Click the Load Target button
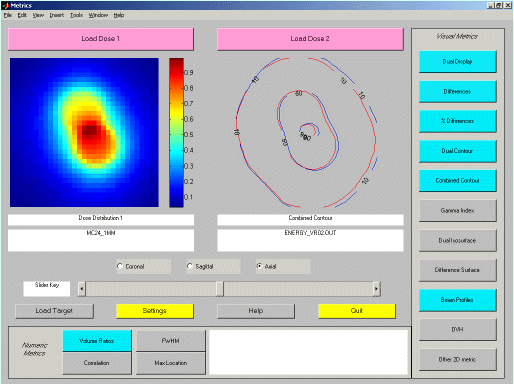 [54, 311]
